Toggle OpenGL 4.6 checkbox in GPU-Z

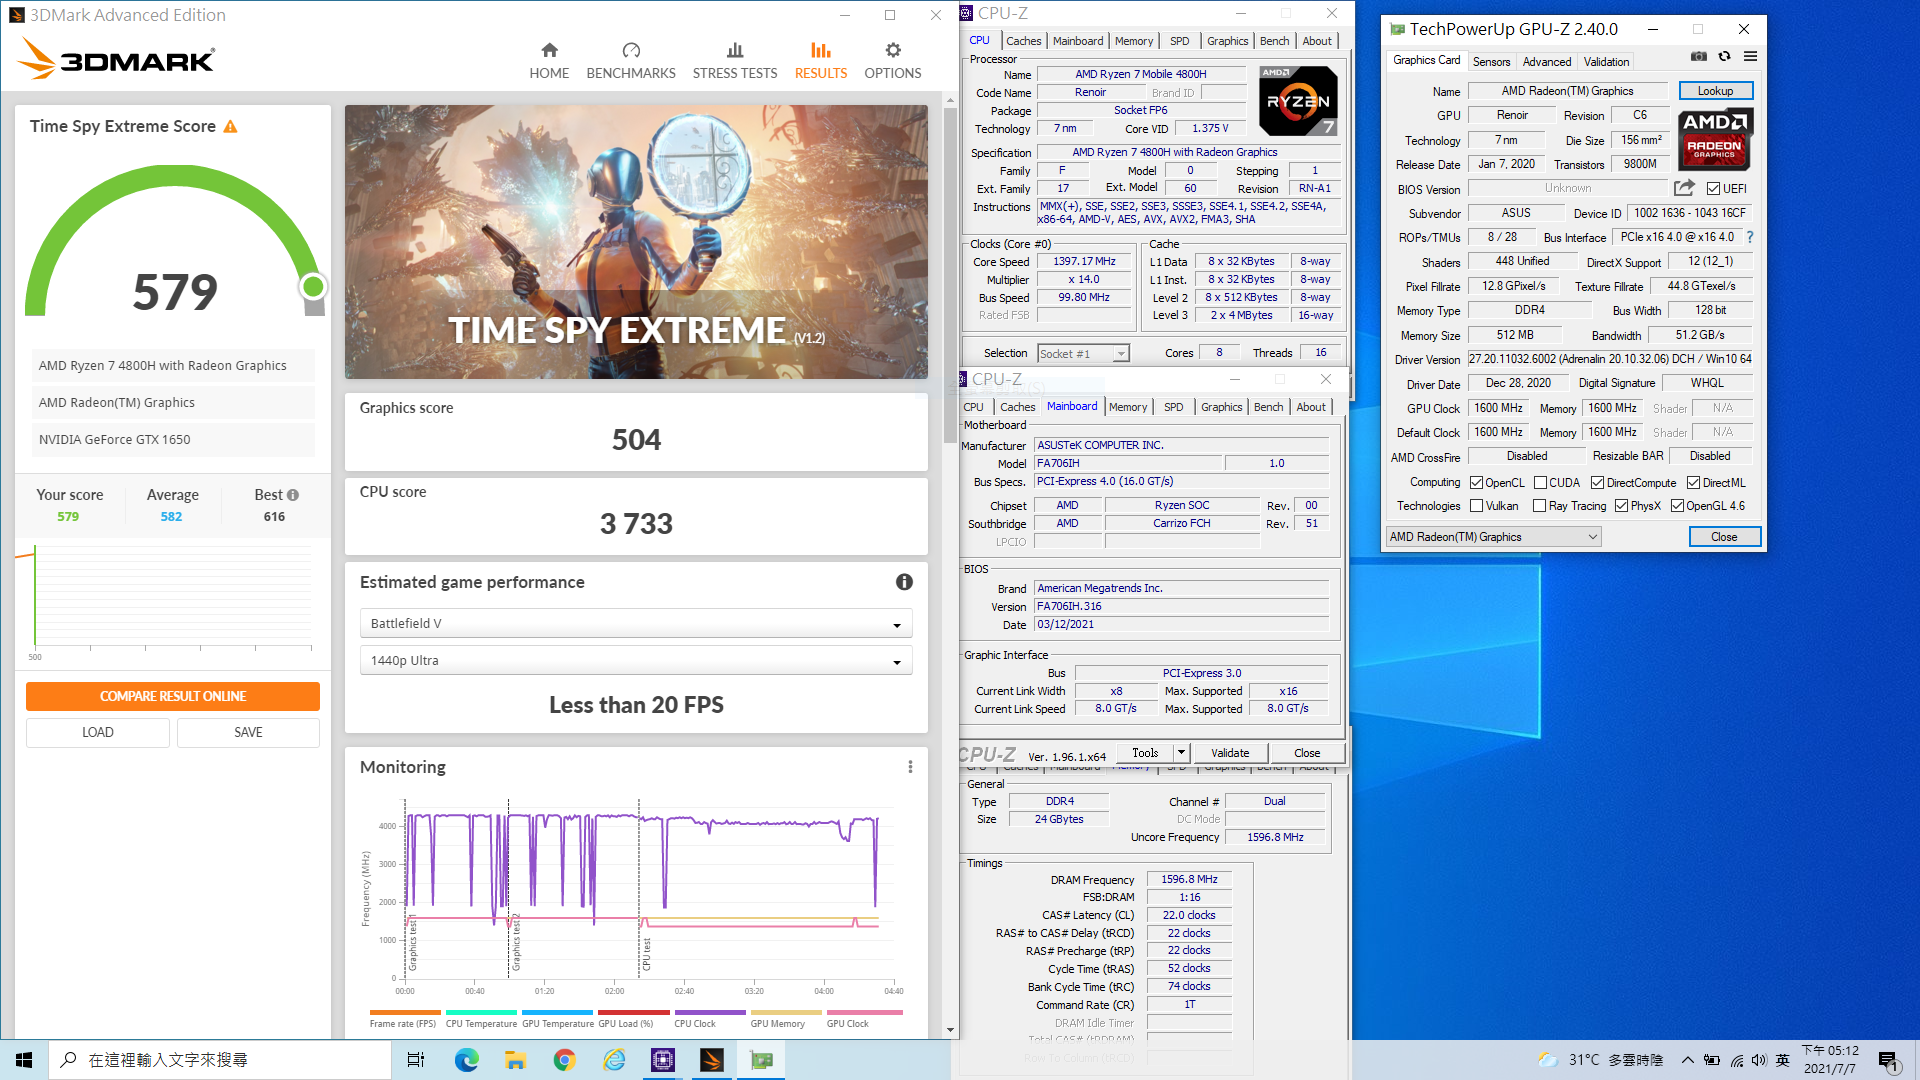(x=1677, y=506)
